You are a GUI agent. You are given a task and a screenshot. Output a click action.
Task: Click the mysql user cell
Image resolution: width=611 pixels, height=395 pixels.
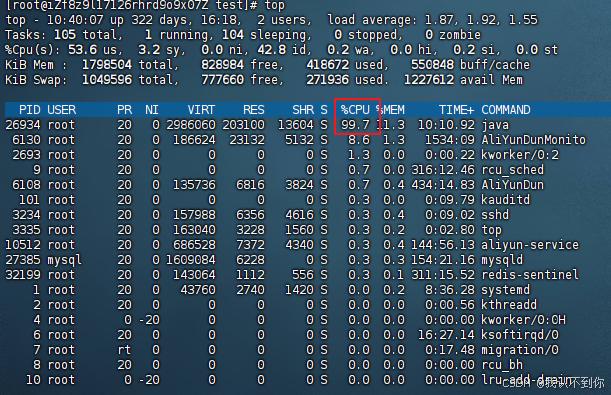[x=65, y=260]
